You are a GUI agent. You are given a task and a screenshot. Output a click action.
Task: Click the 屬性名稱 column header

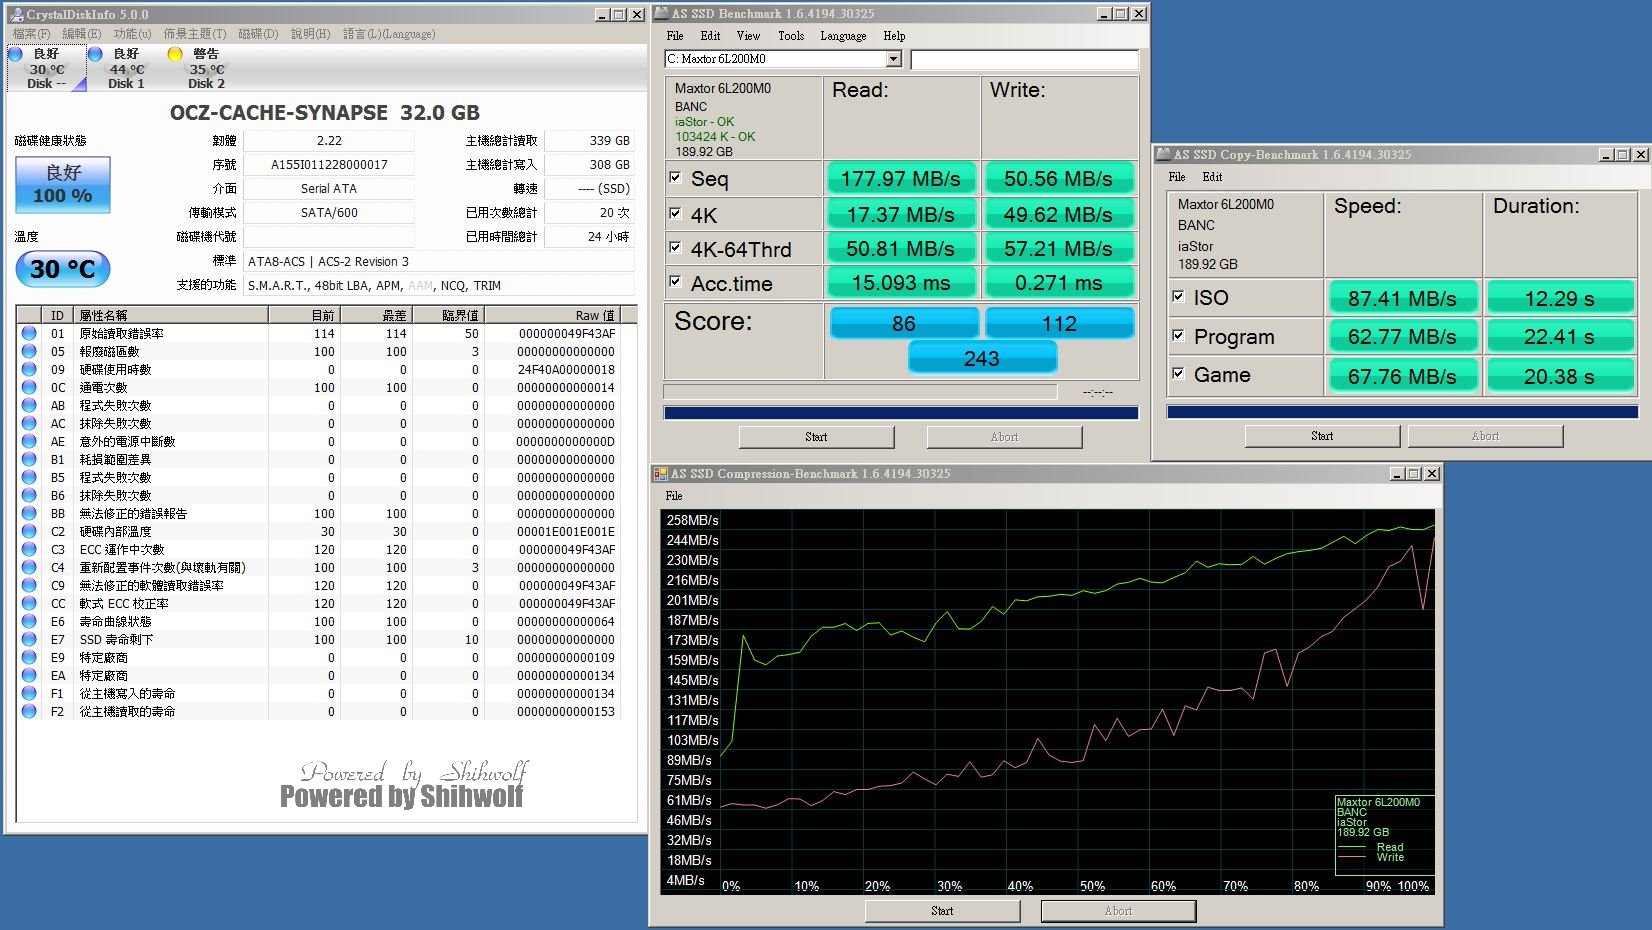click(171, 315)
